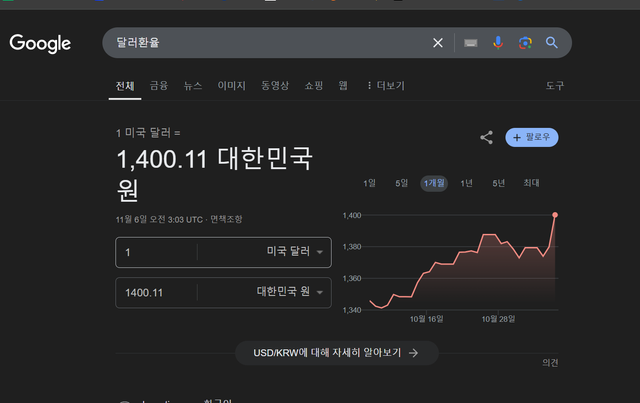Open USD/KRW에 대해 자세히 알아보기 link
Viewport: 640px width, 403px height.
click(x=335, y=352)
